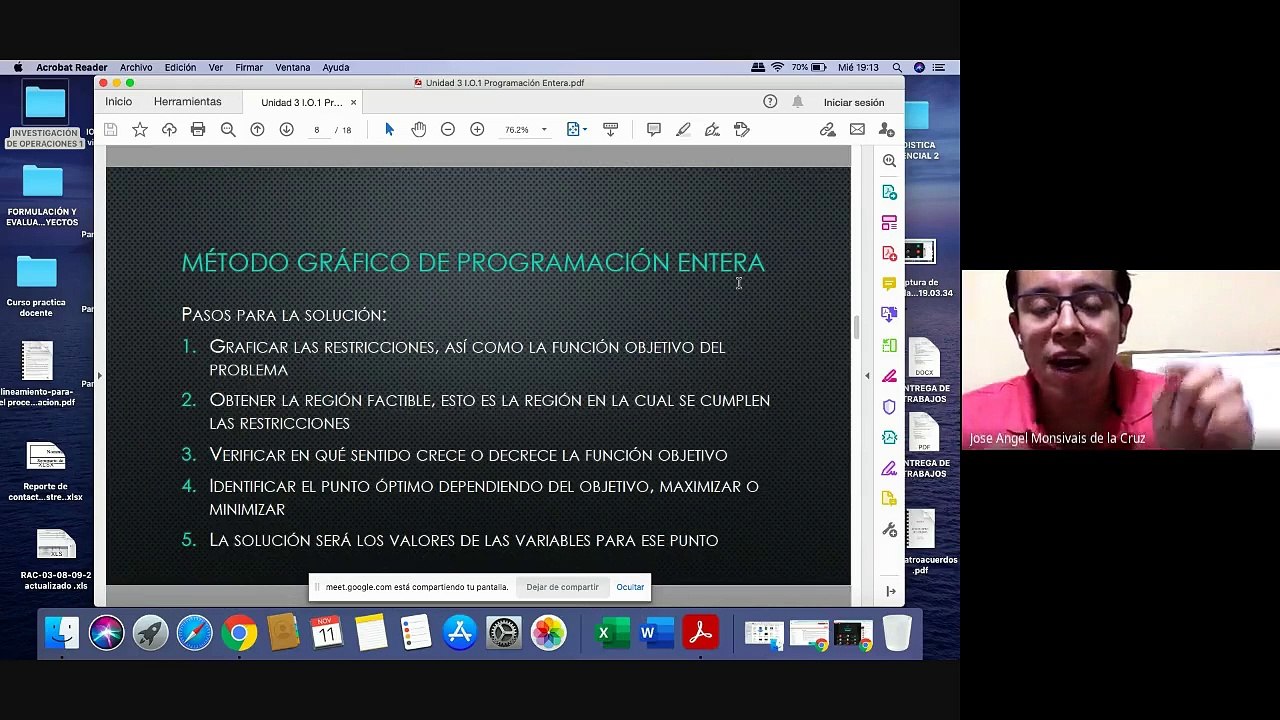Zoom out with minus button

point(448,130)
